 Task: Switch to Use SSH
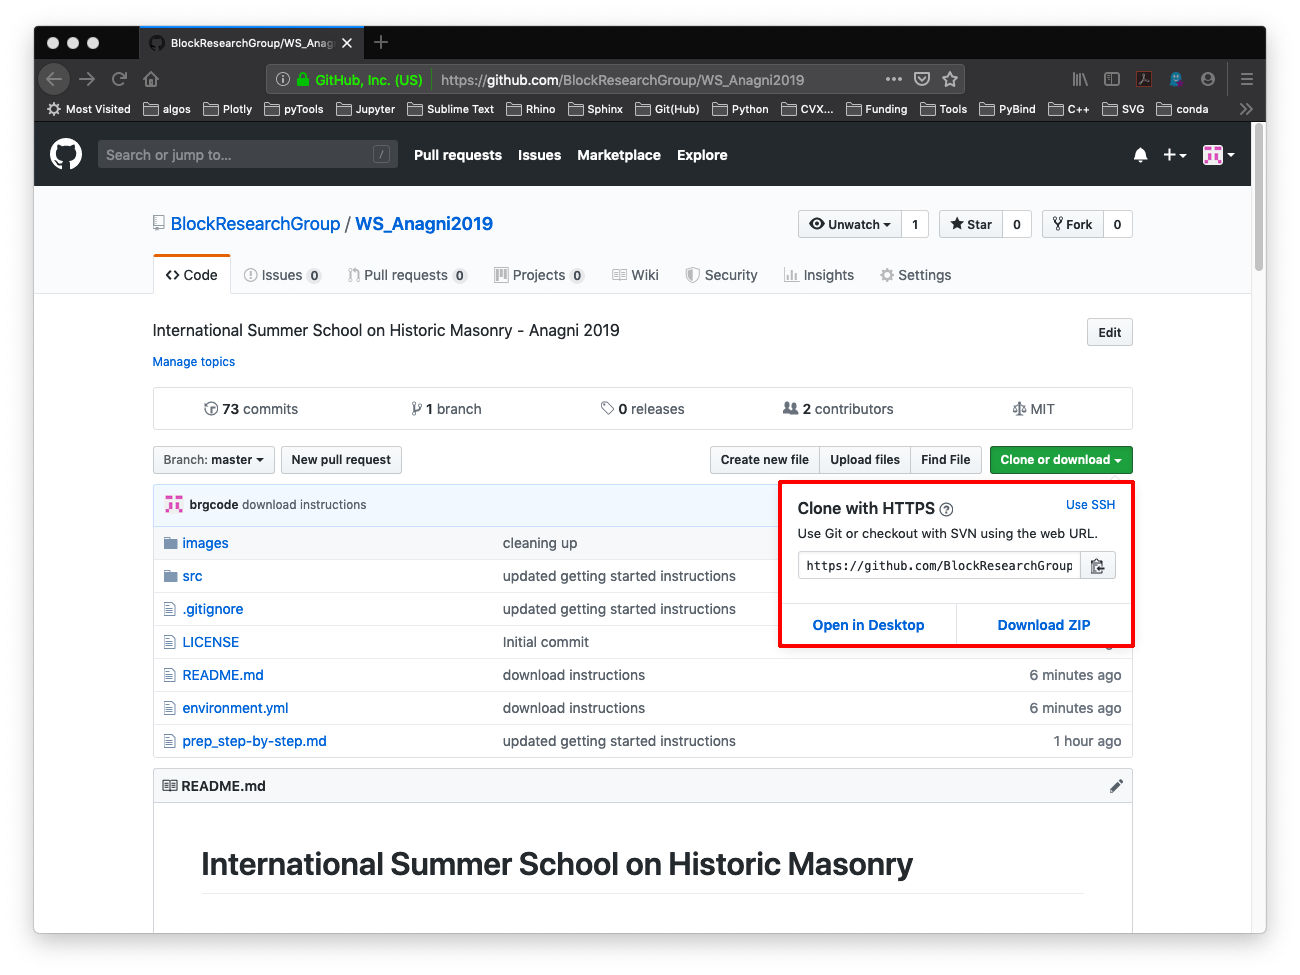[x=1090, y=505]
